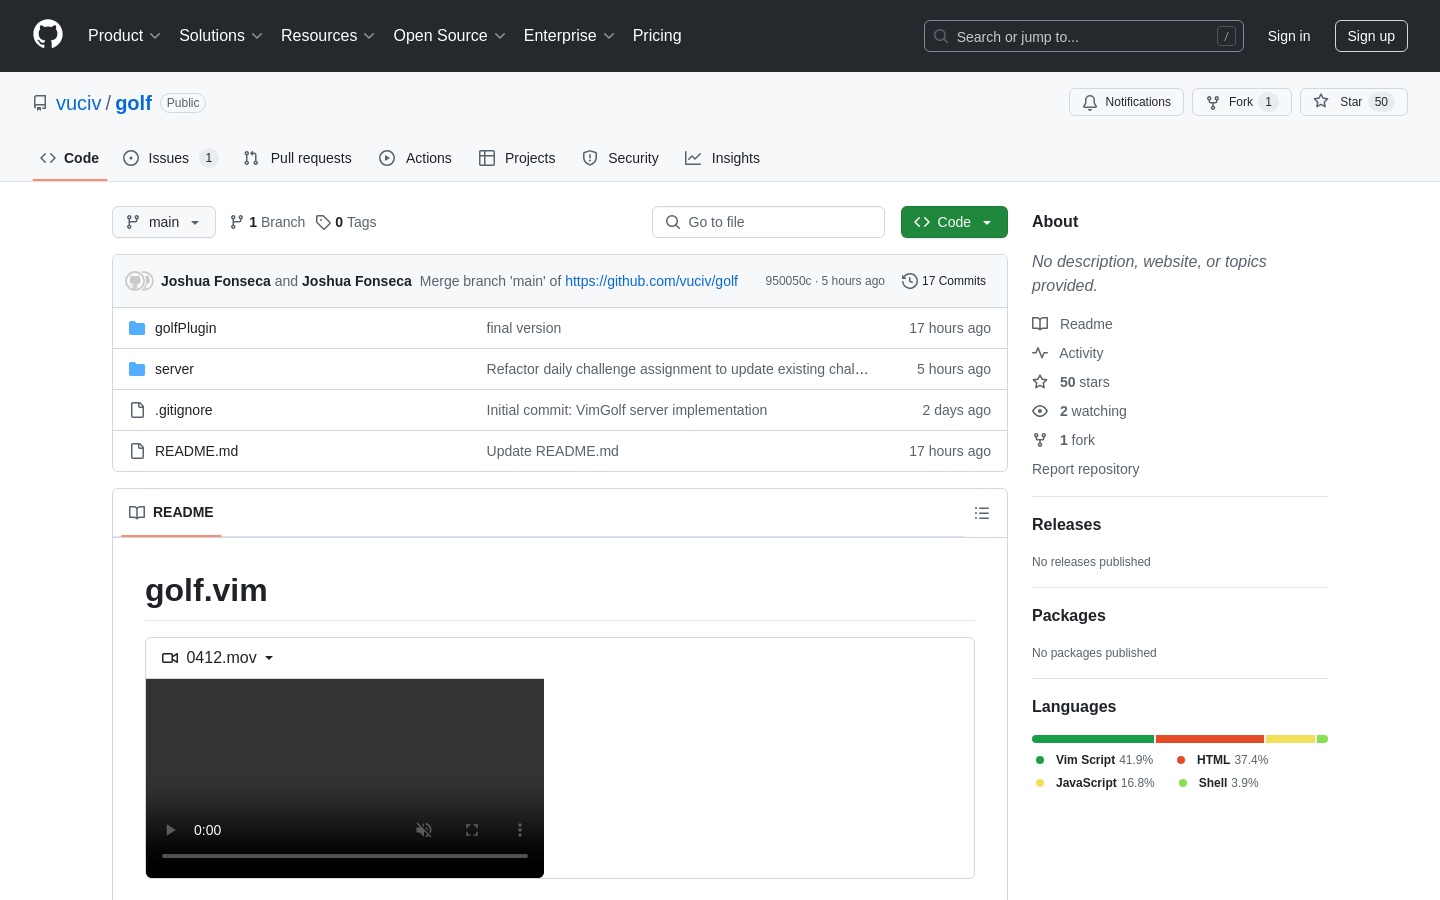Open the README.md file
Image resolution: width=1440 pixels, height=900 pixels.
196,451
